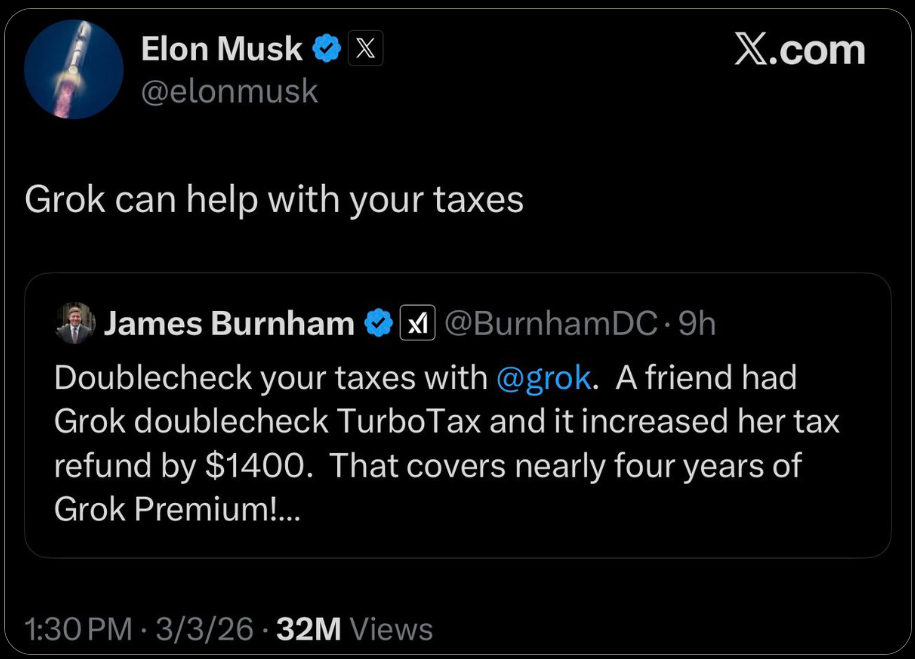
Task: Click the 1:30 PM post time
Action: (78, 629)
